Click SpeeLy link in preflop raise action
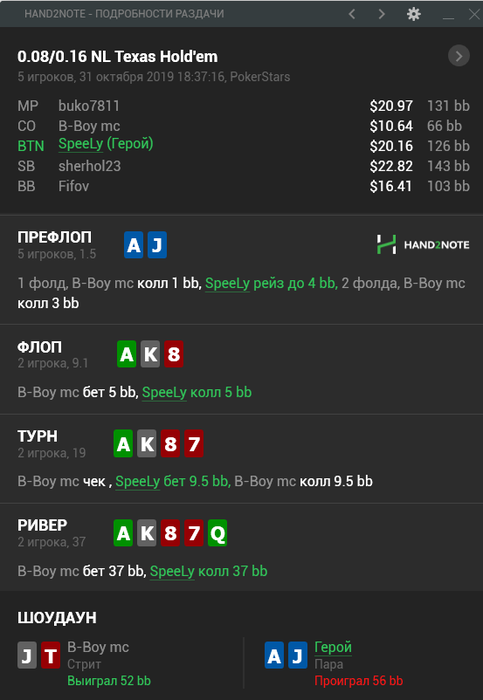Image resolution: width=483 pixels, height=700 pixels. [x=227, y=283]
